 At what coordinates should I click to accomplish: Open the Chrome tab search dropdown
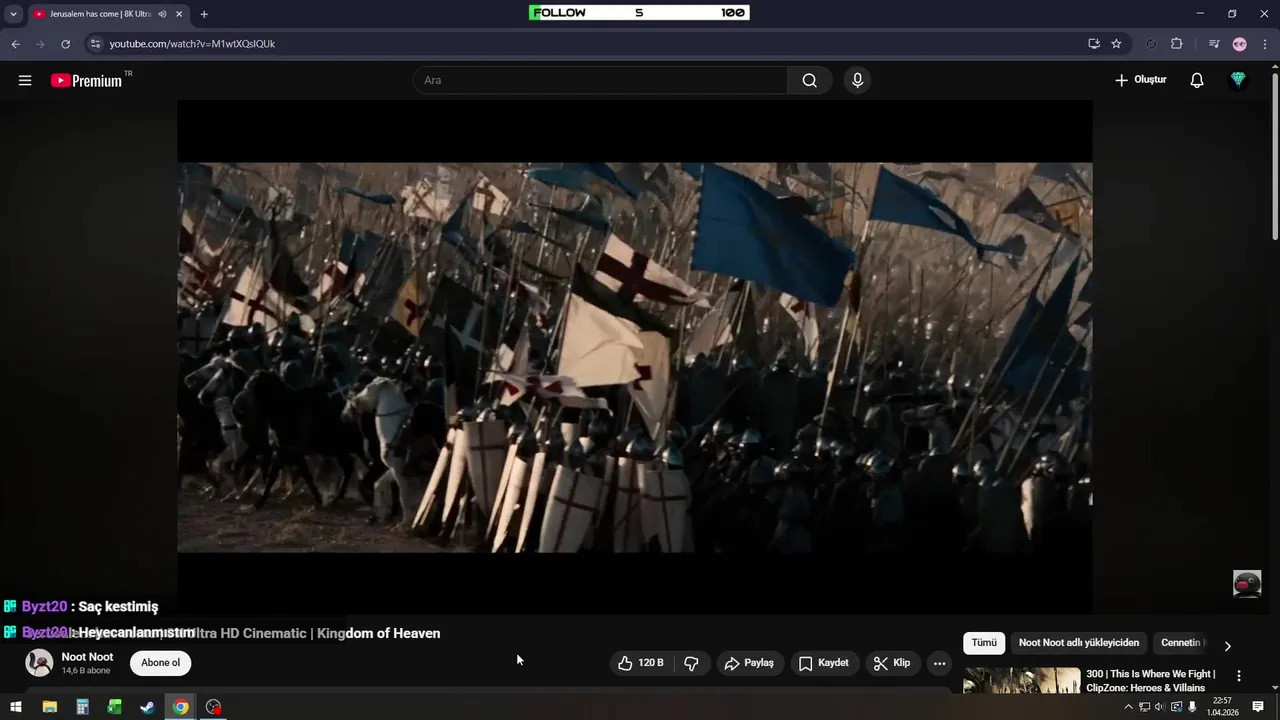[x=13, y=14]
